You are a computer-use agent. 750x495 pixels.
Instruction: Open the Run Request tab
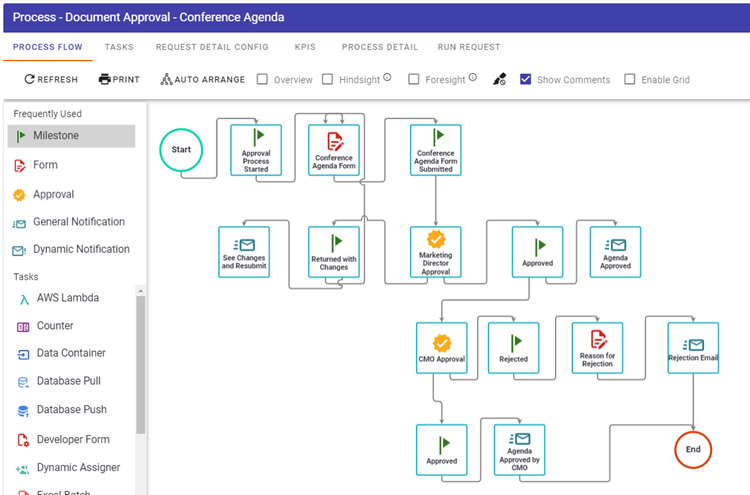click(x=469, y=47)
